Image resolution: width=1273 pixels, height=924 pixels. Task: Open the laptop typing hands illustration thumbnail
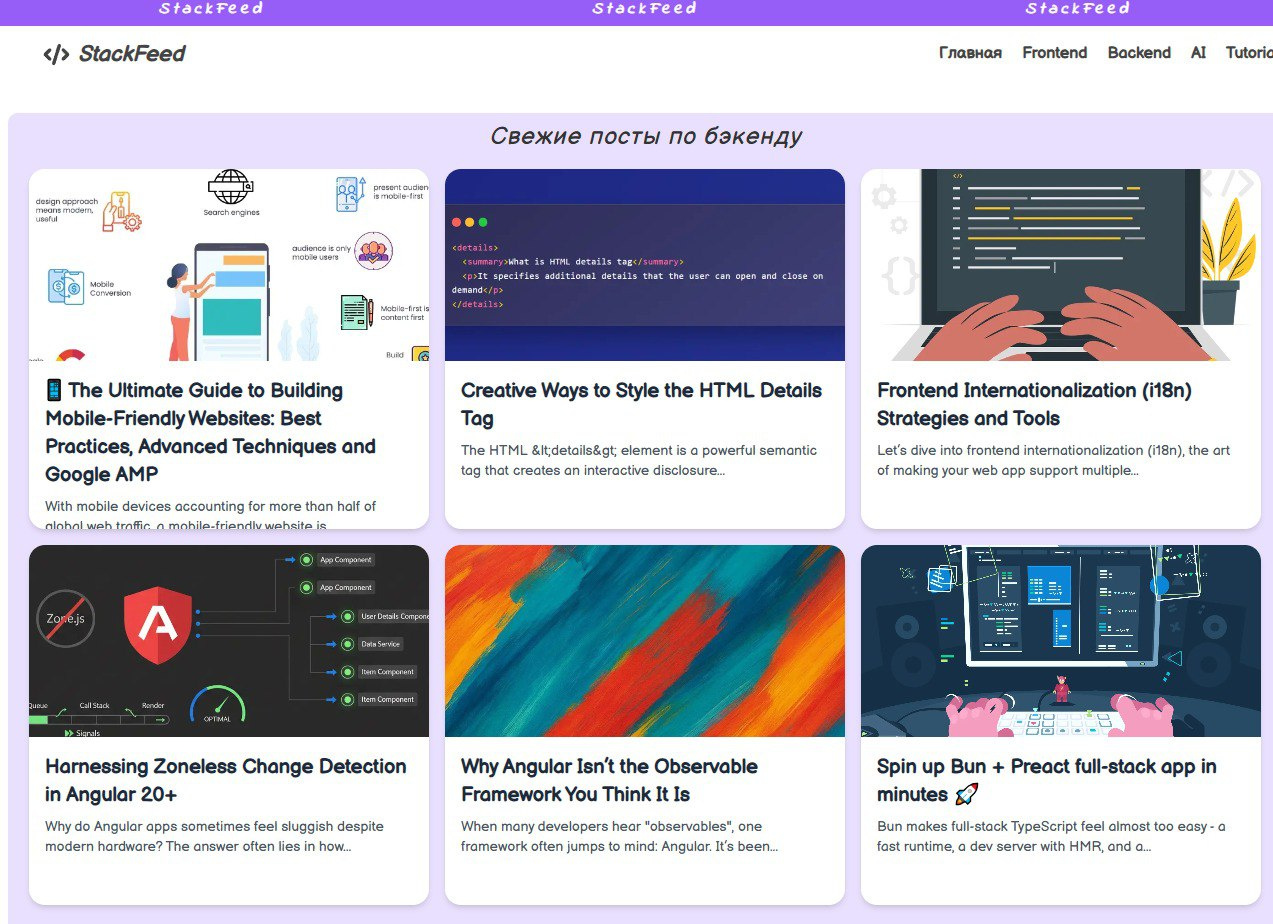coord(1061,265)
